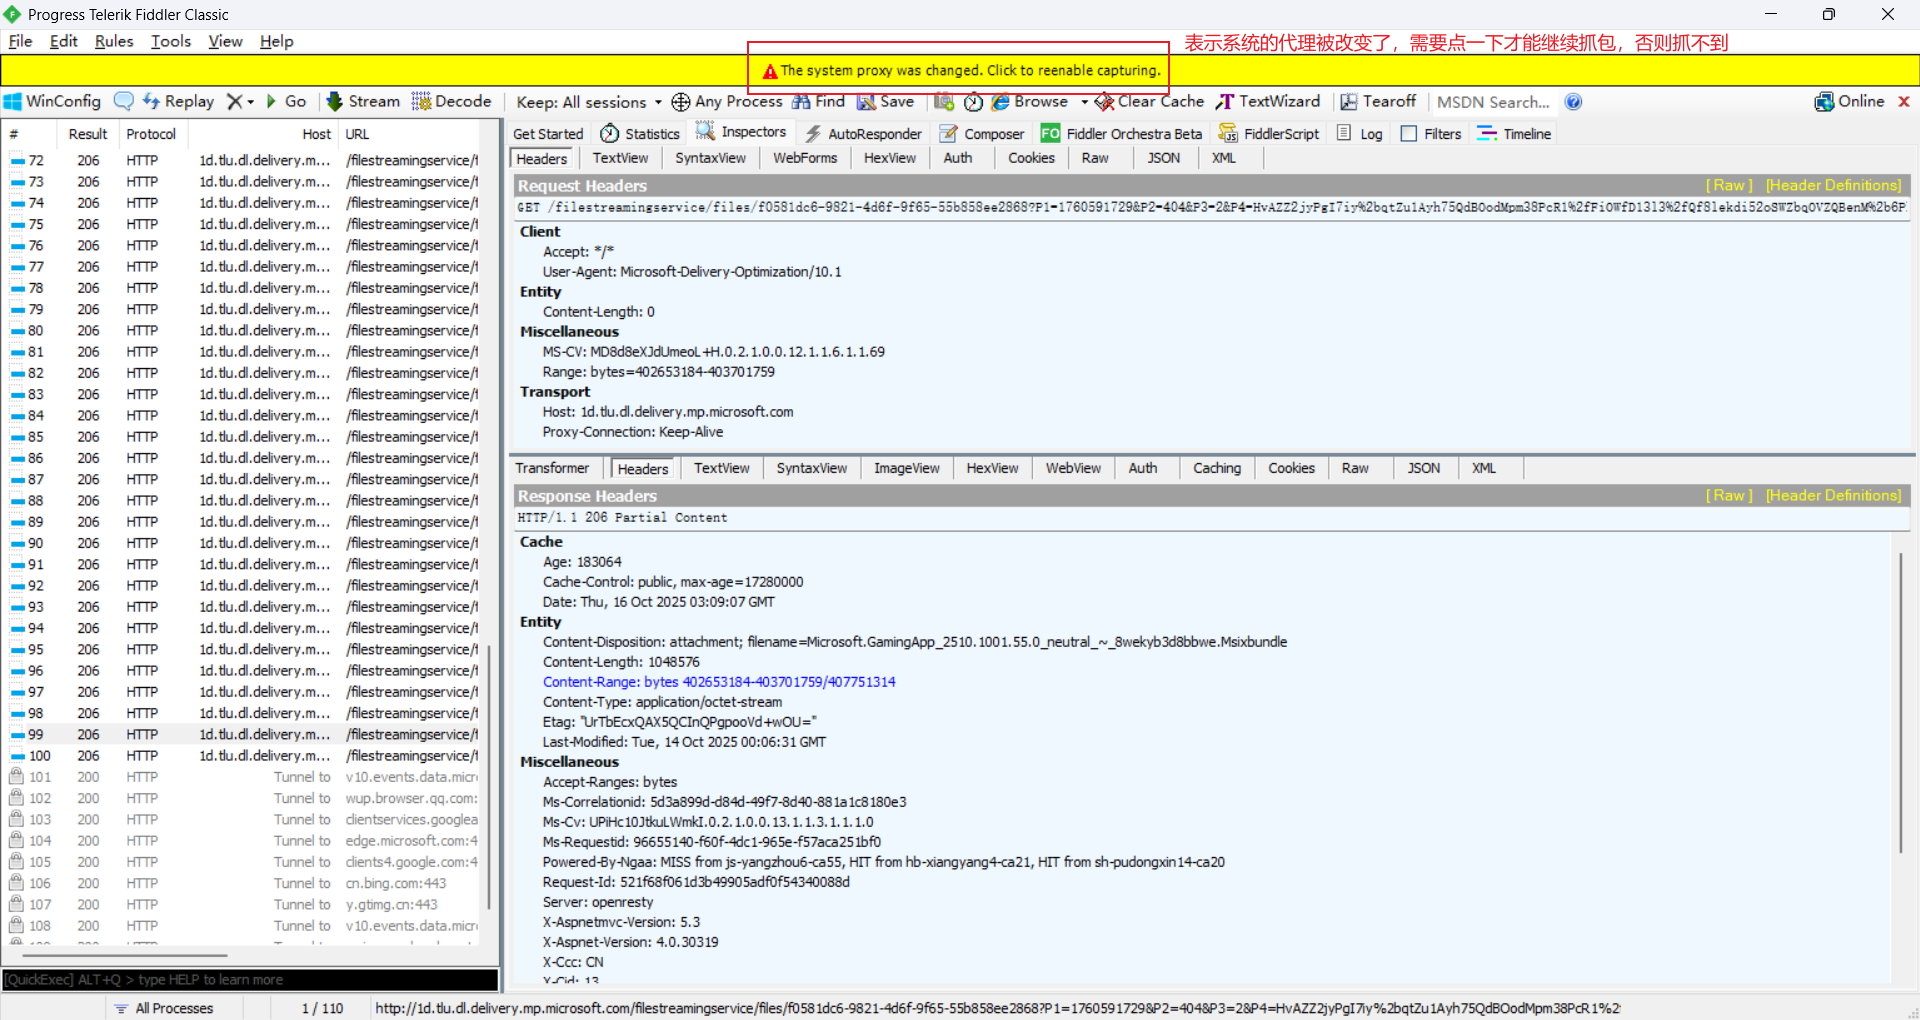
Task: Expand the Browse dropdown arrow
Action: pyautogui.click(x=1085, y=102)
